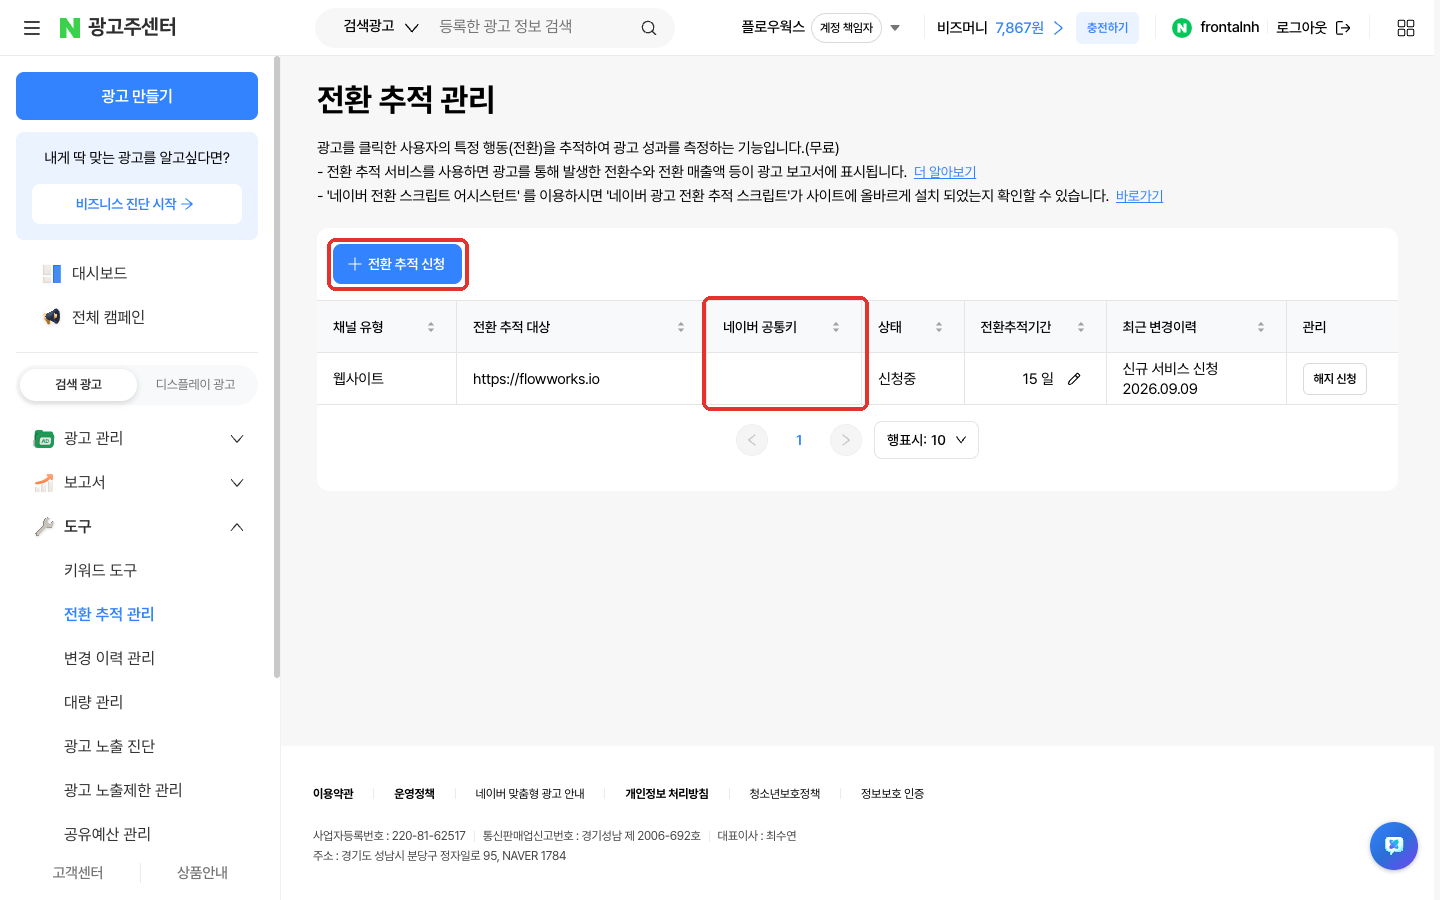Switch to 검색 광고 tab
Screen dimensions: 1440x900
click(x=78, y=384)
